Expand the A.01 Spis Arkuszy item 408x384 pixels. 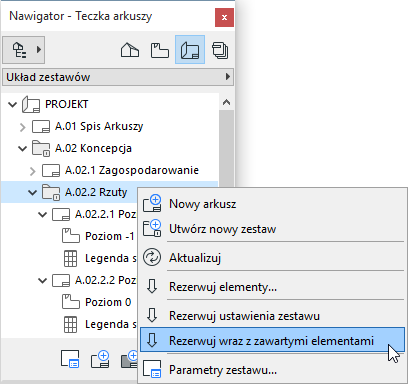[x=23, y=127]
